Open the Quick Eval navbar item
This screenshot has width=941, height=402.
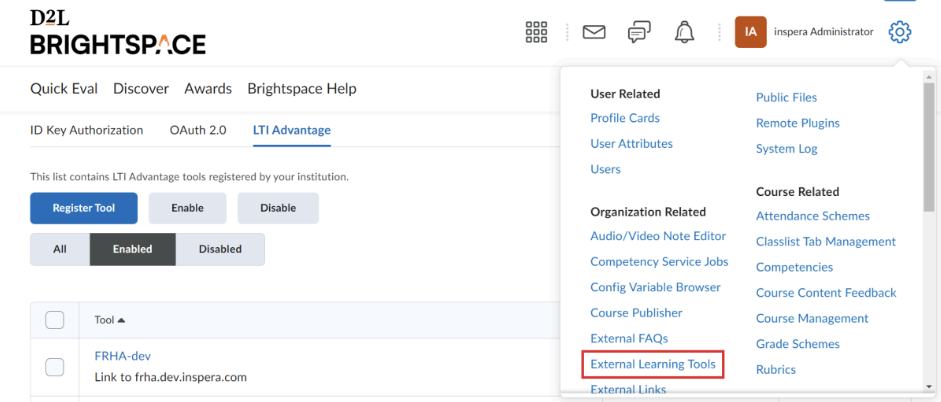click(64, 89)
